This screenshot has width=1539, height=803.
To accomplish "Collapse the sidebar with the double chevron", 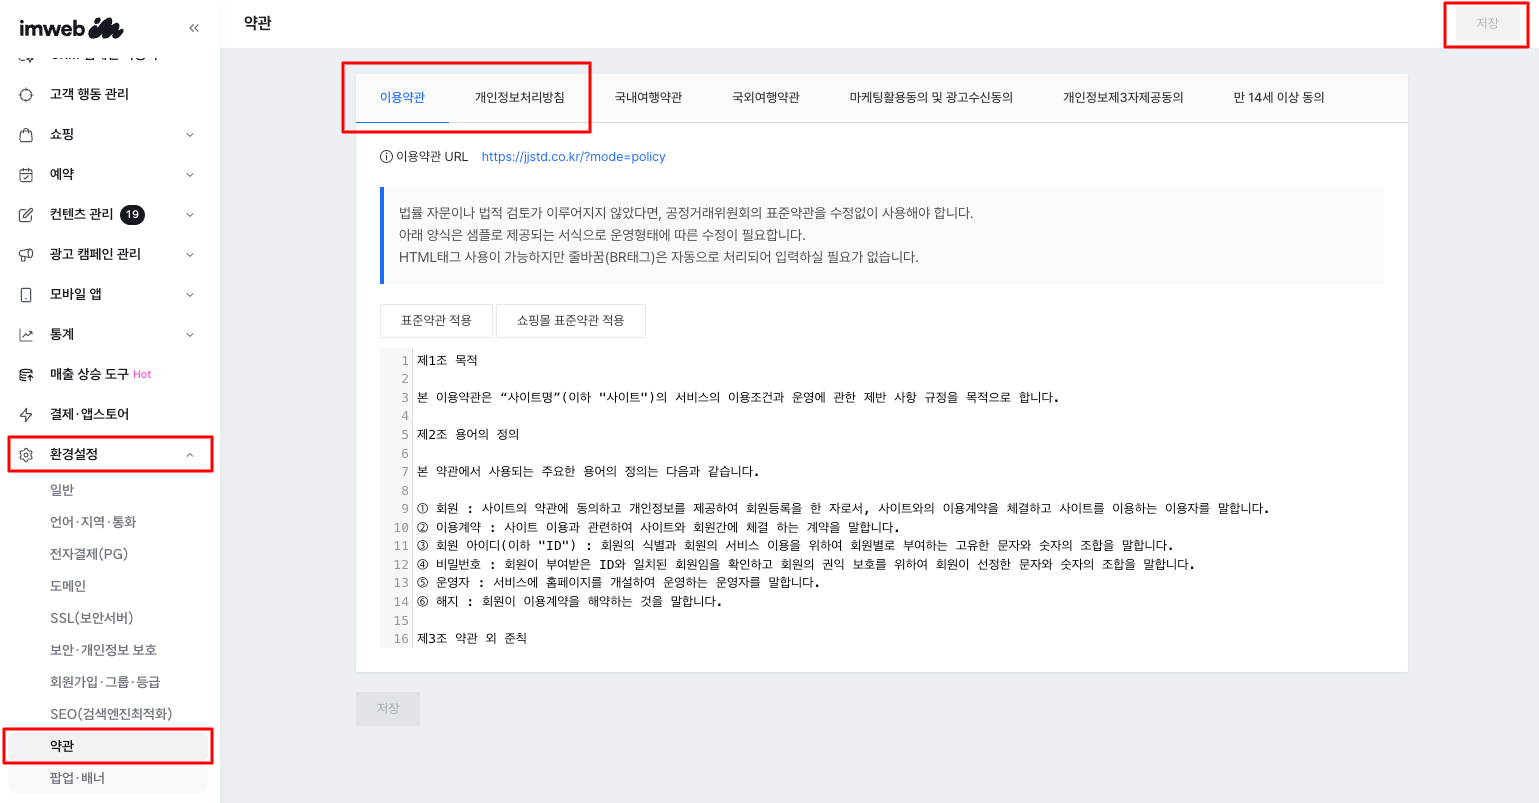I will tap(194, 28).
